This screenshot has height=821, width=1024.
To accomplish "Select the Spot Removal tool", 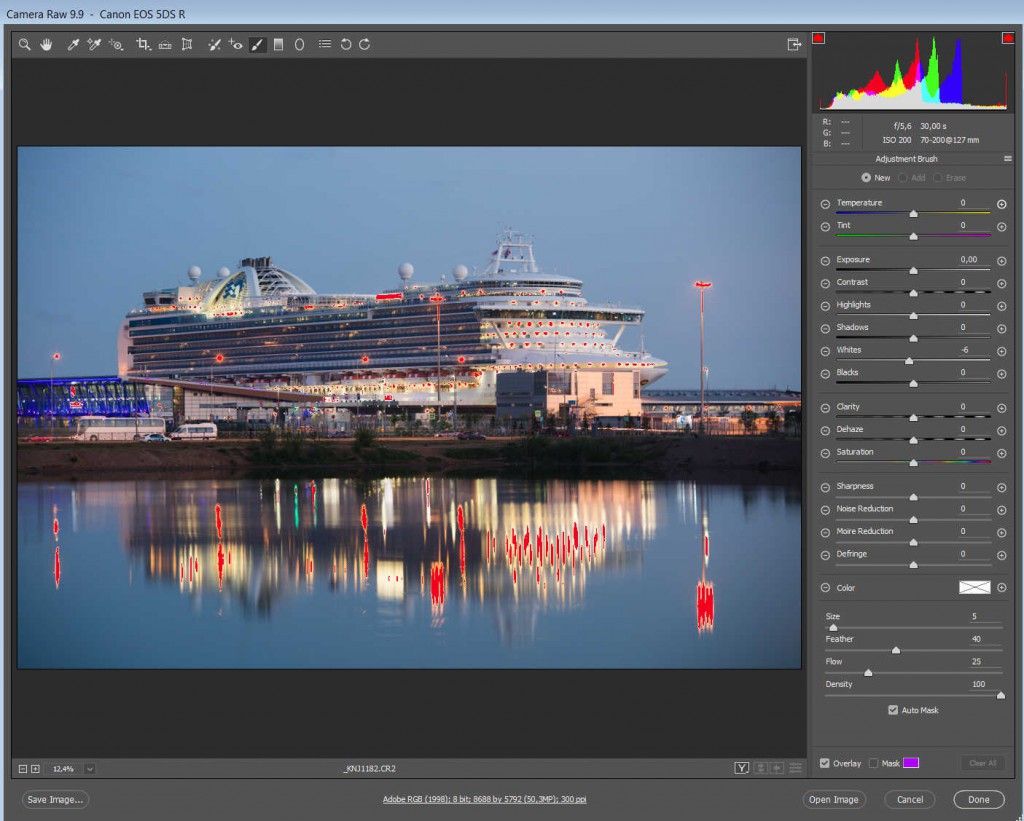I will pos(213,45).
